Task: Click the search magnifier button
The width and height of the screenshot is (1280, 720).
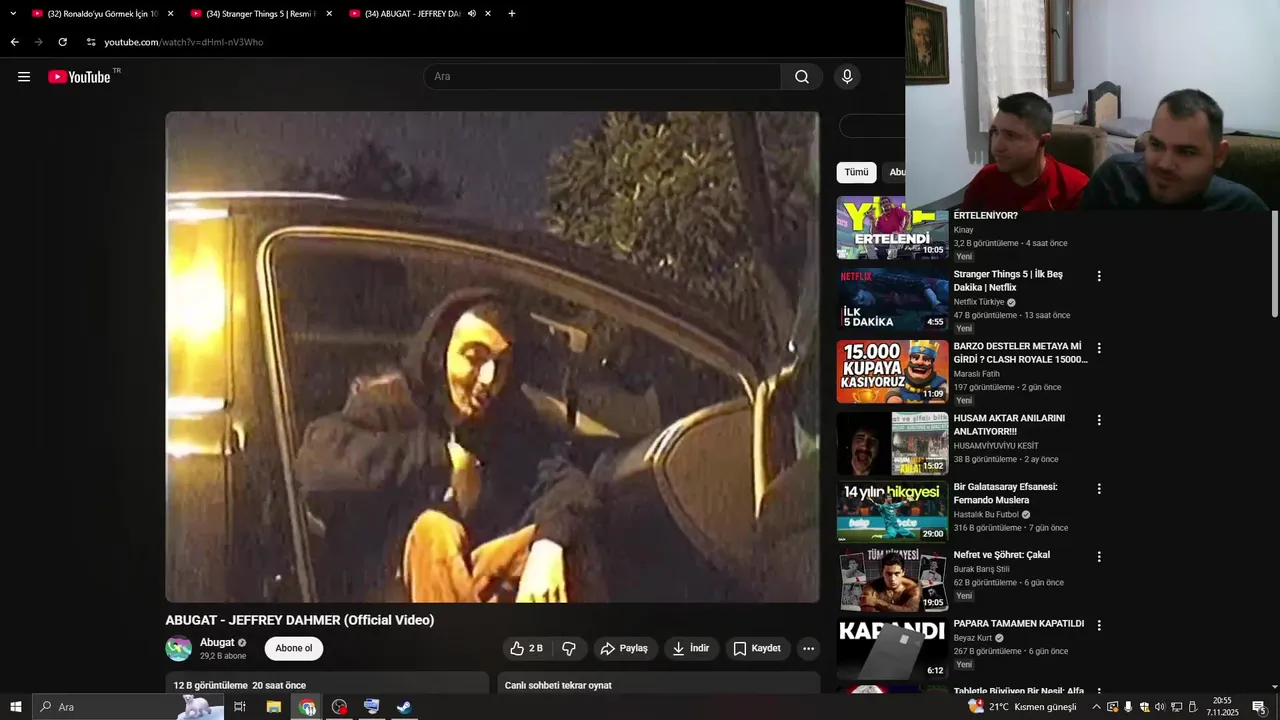Action: 802,77
